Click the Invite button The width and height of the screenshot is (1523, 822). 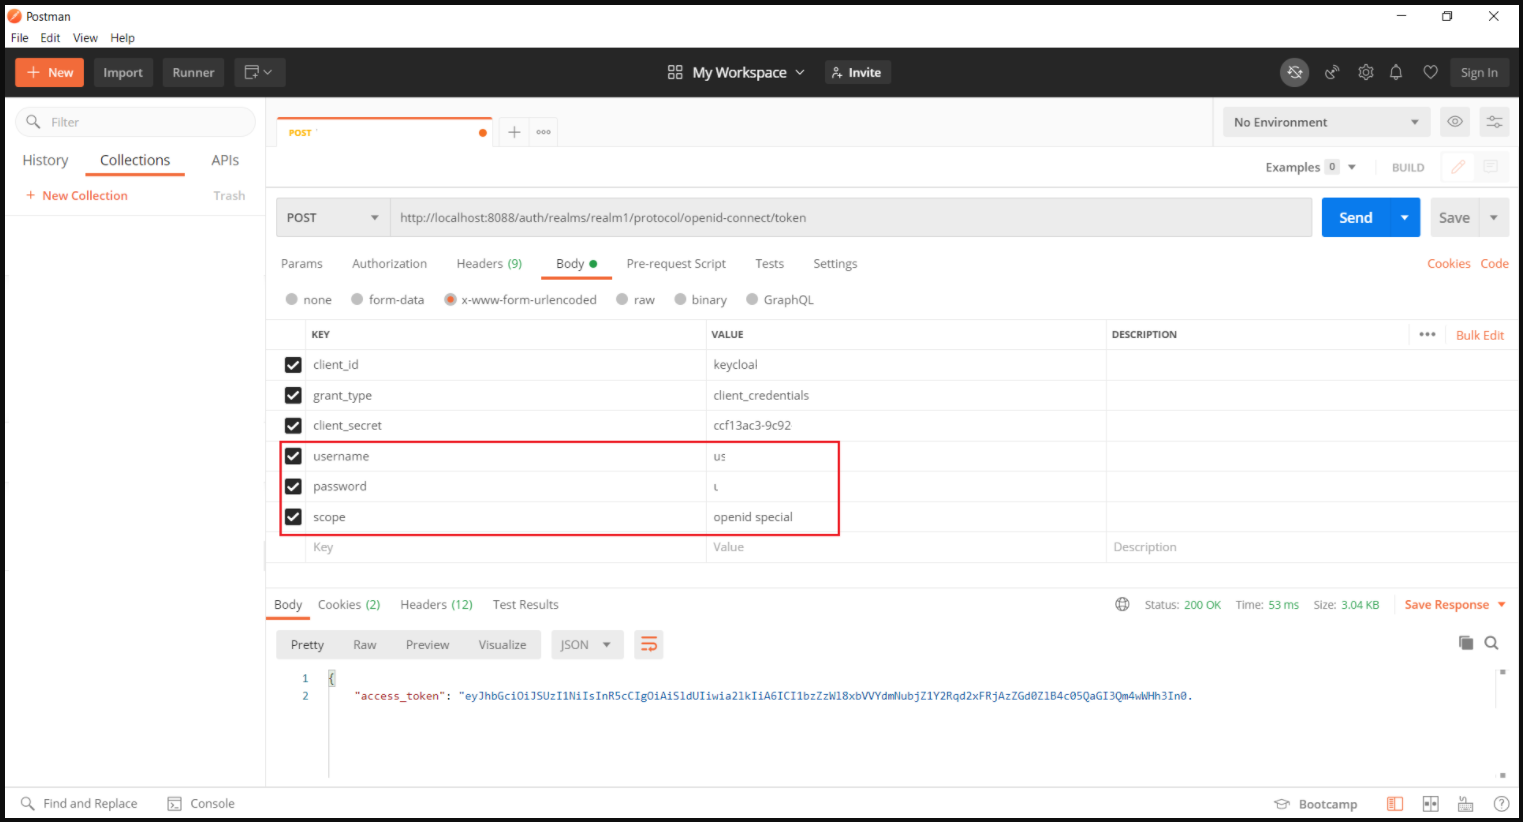pyautogui.click(x=857, y=72)
